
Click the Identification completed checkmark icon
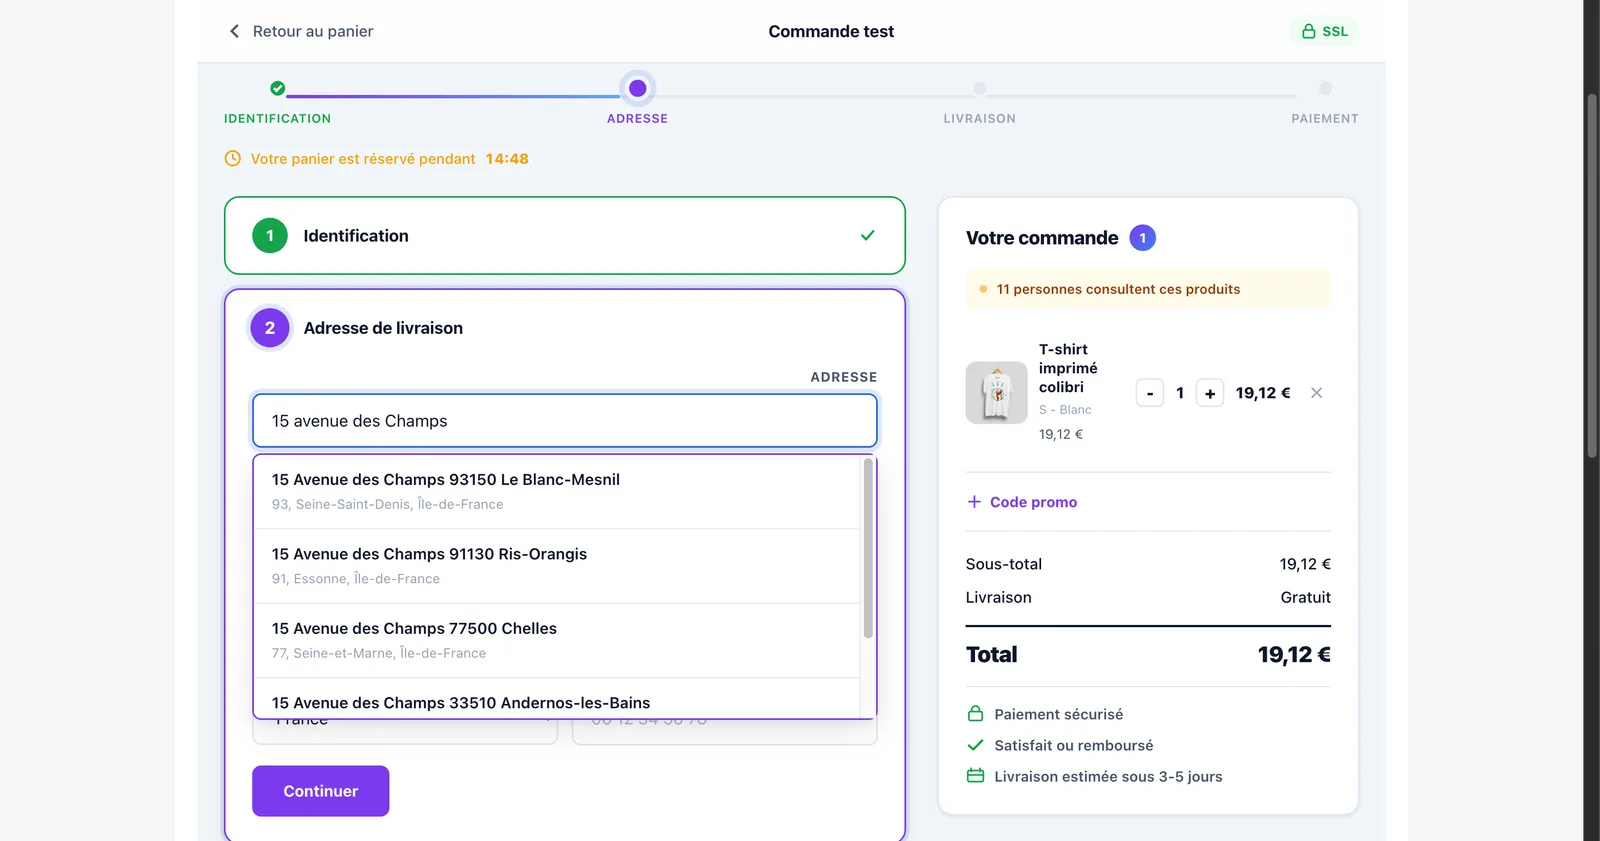click(867, 235)
